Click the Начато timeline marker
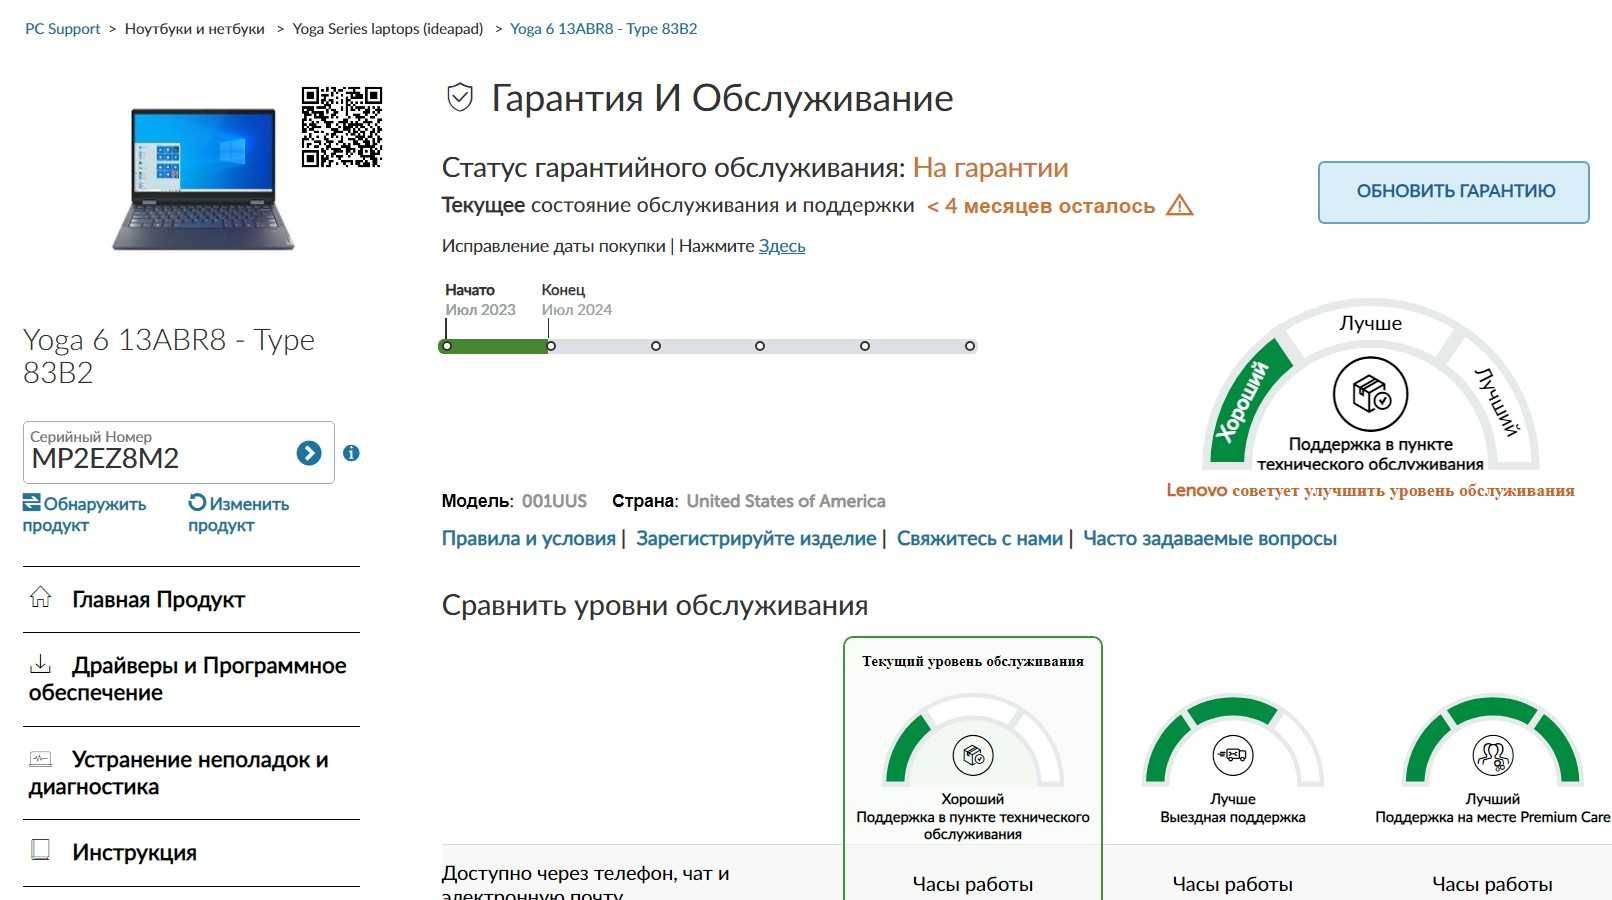This screenshot has height=900, width=1612. pos(447,346)
